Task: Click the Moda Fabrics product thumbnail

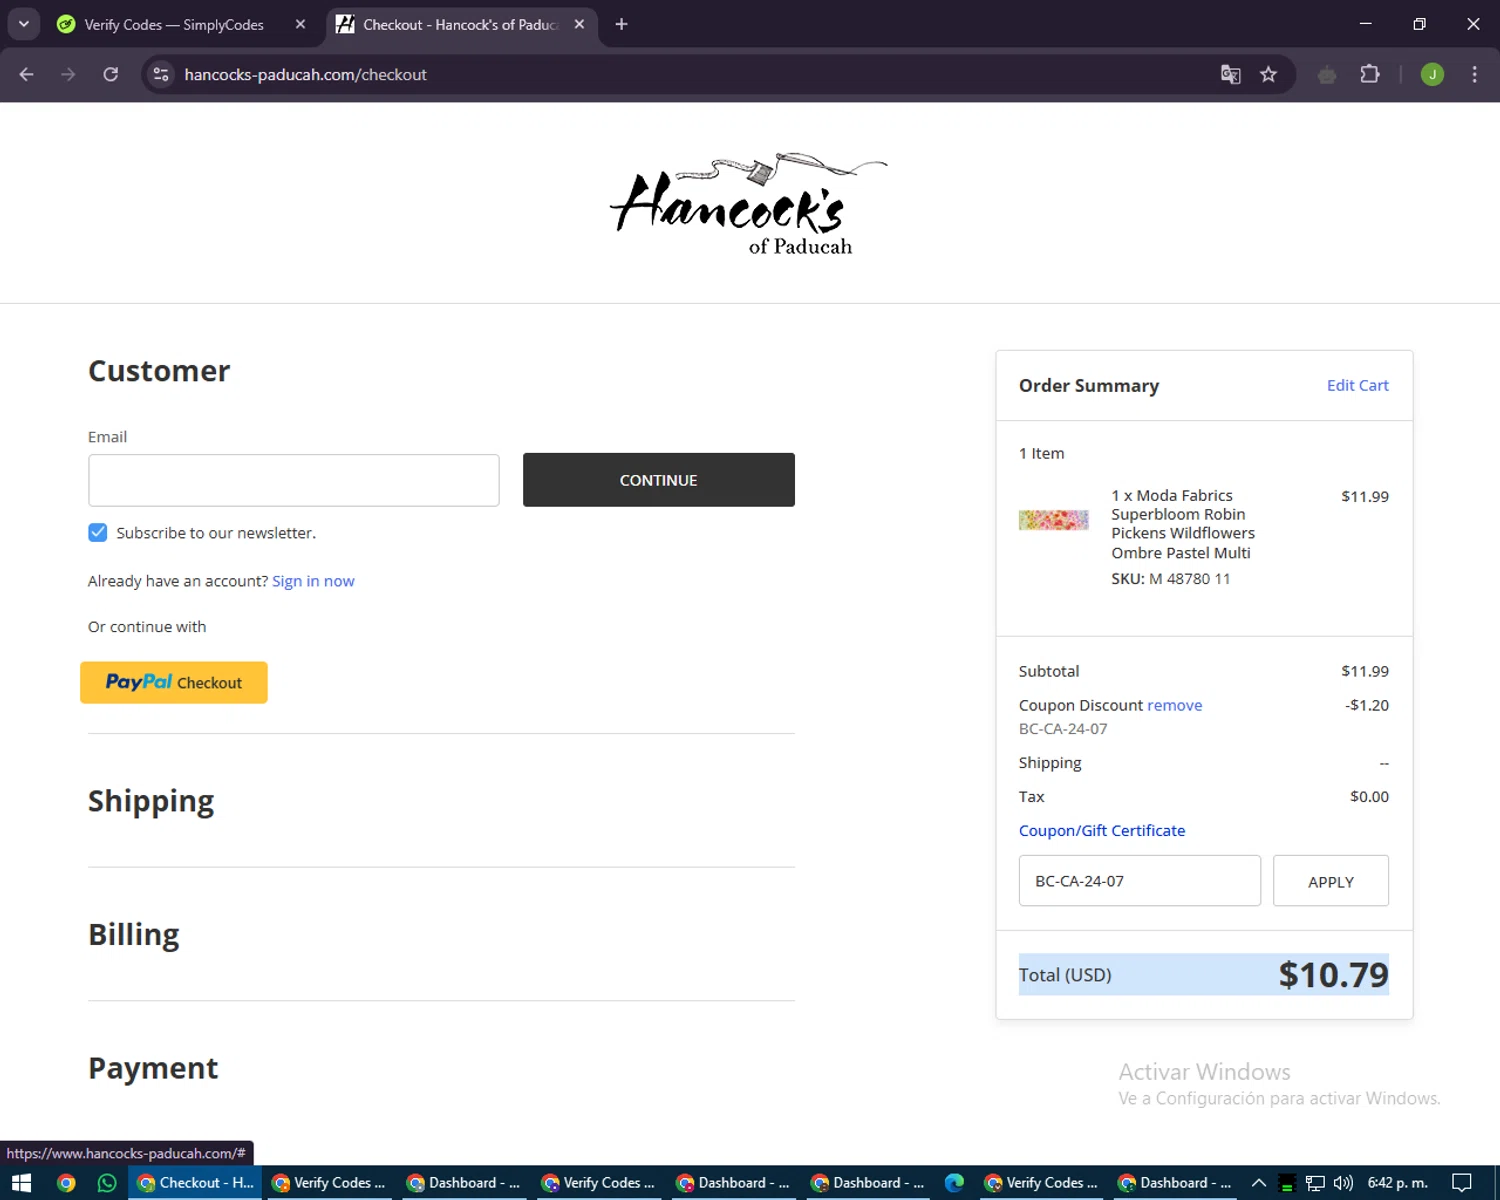Action: (x=1053, y=520)
